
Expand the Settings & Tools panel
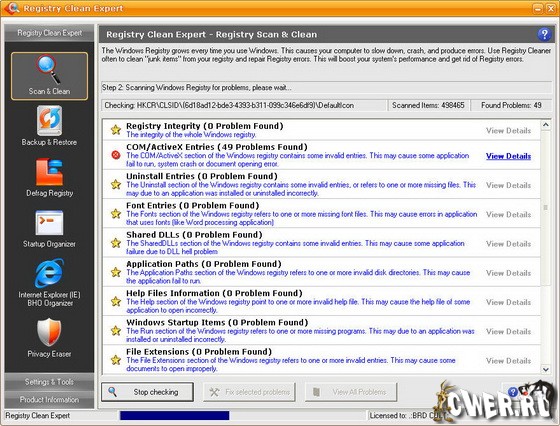[x=49, y=382]
